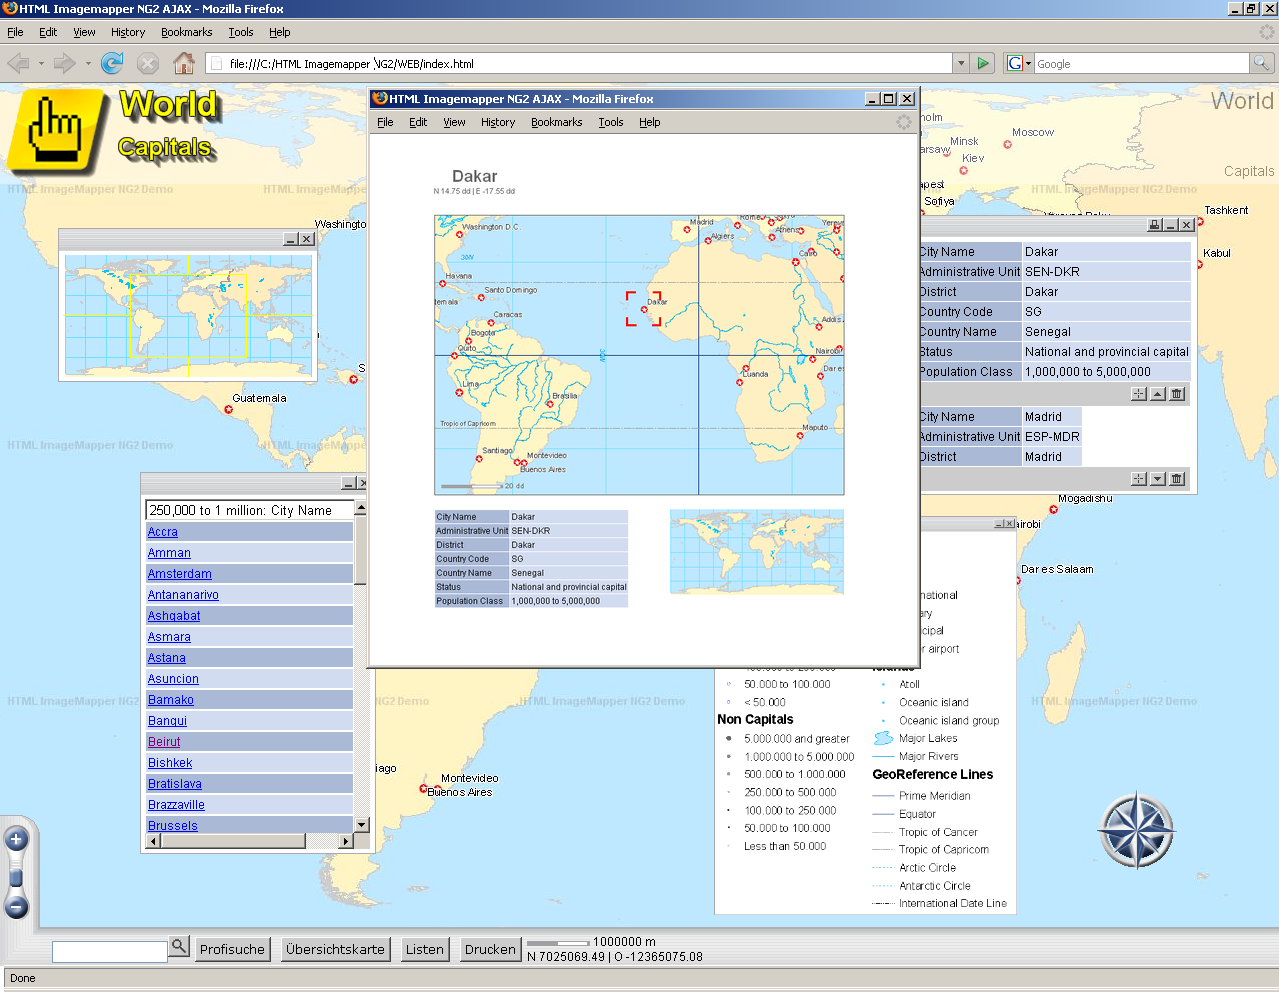Open the History menu in the Dakar popup window
The image size is (1279, 992).
pyautogui.click(x=497, y=122)
